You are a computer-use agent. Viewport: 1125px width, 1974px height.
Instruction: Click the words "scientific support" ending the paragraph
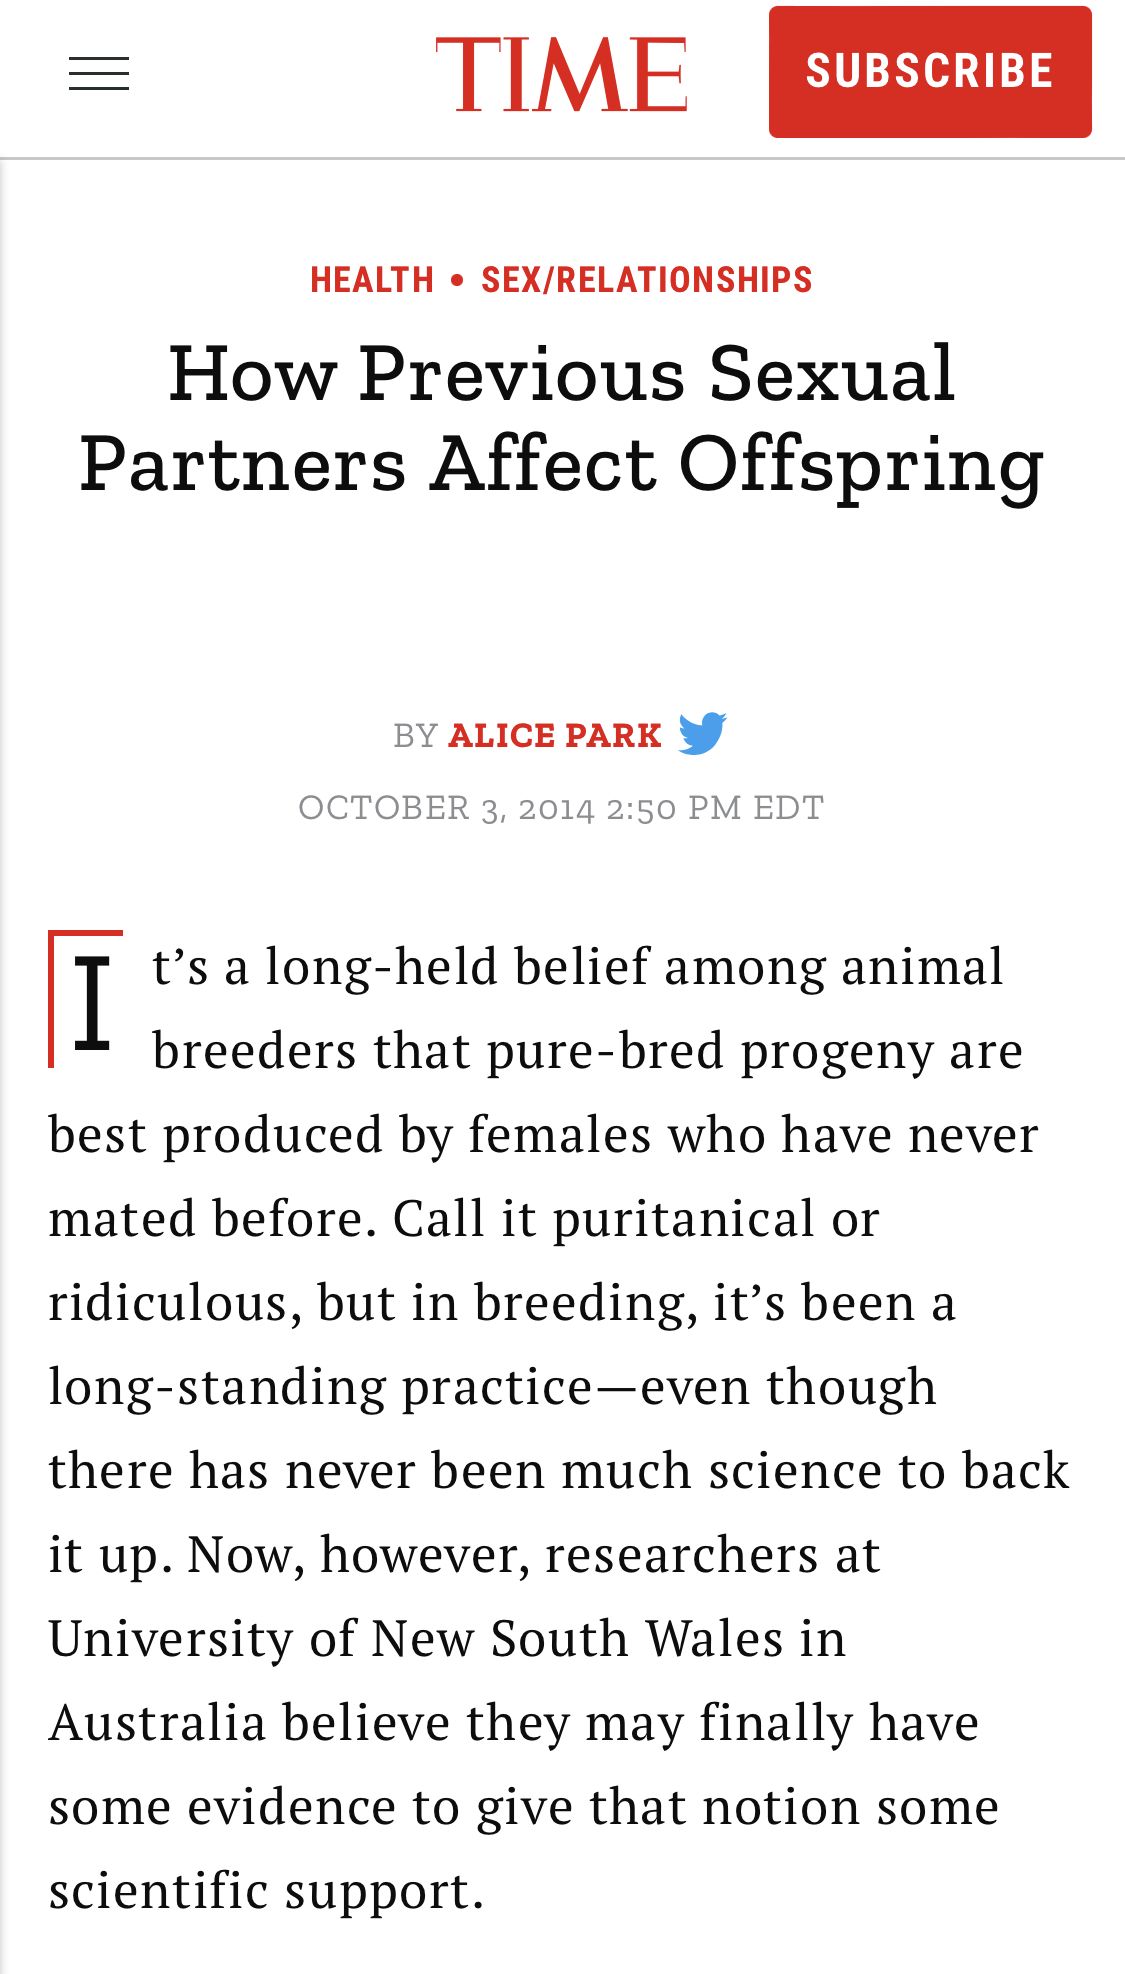click(266, 1891)
